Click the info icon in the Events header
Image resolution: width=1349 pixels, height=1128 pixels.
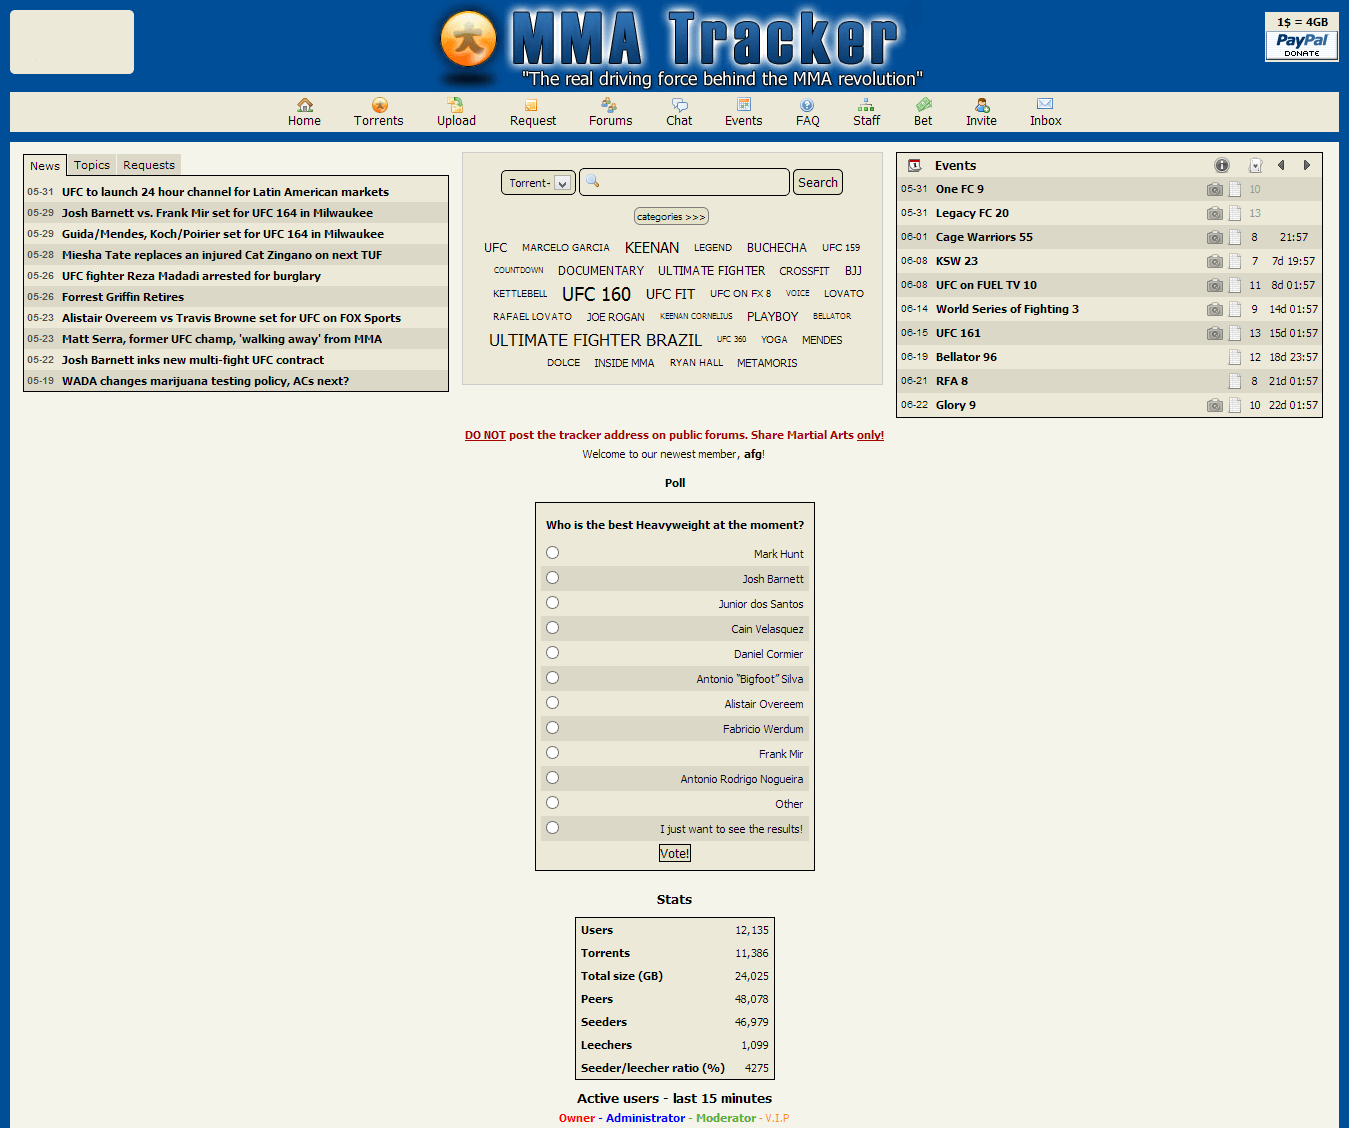pyautogui.click(x=1222, y=165)
